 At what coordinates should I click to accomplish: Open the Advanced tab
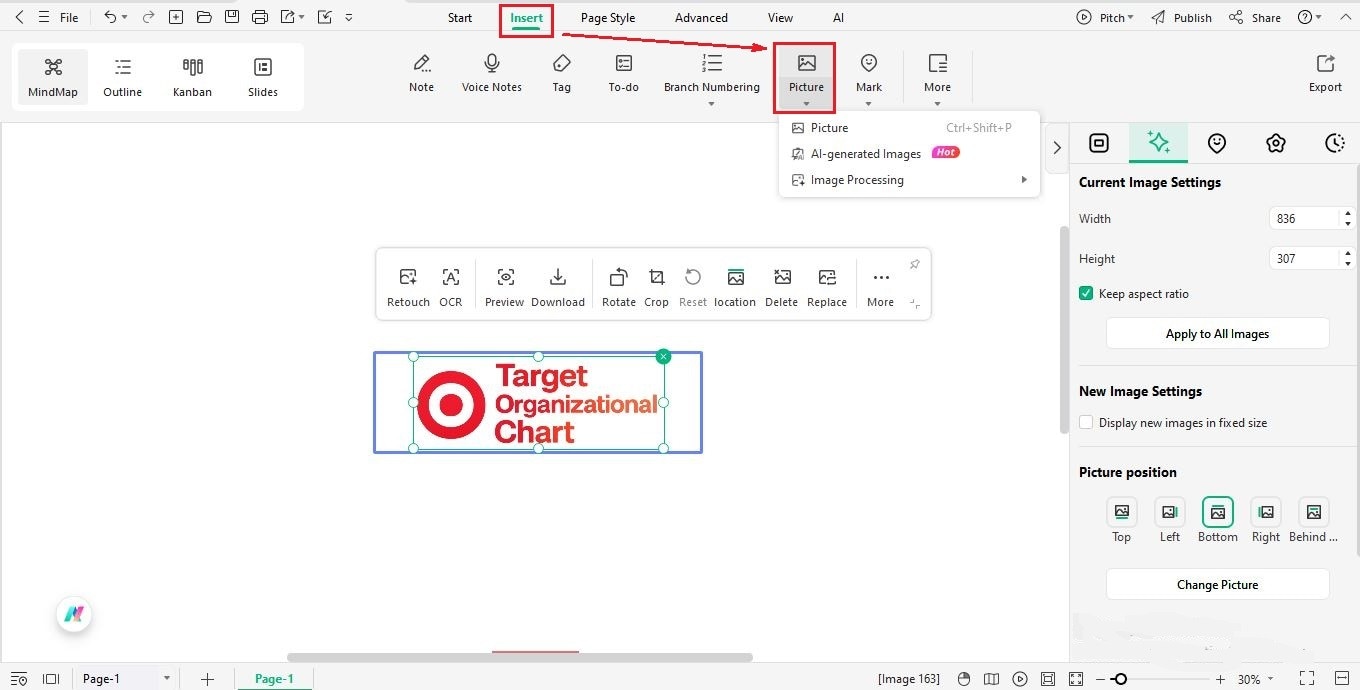click(701, 18)
